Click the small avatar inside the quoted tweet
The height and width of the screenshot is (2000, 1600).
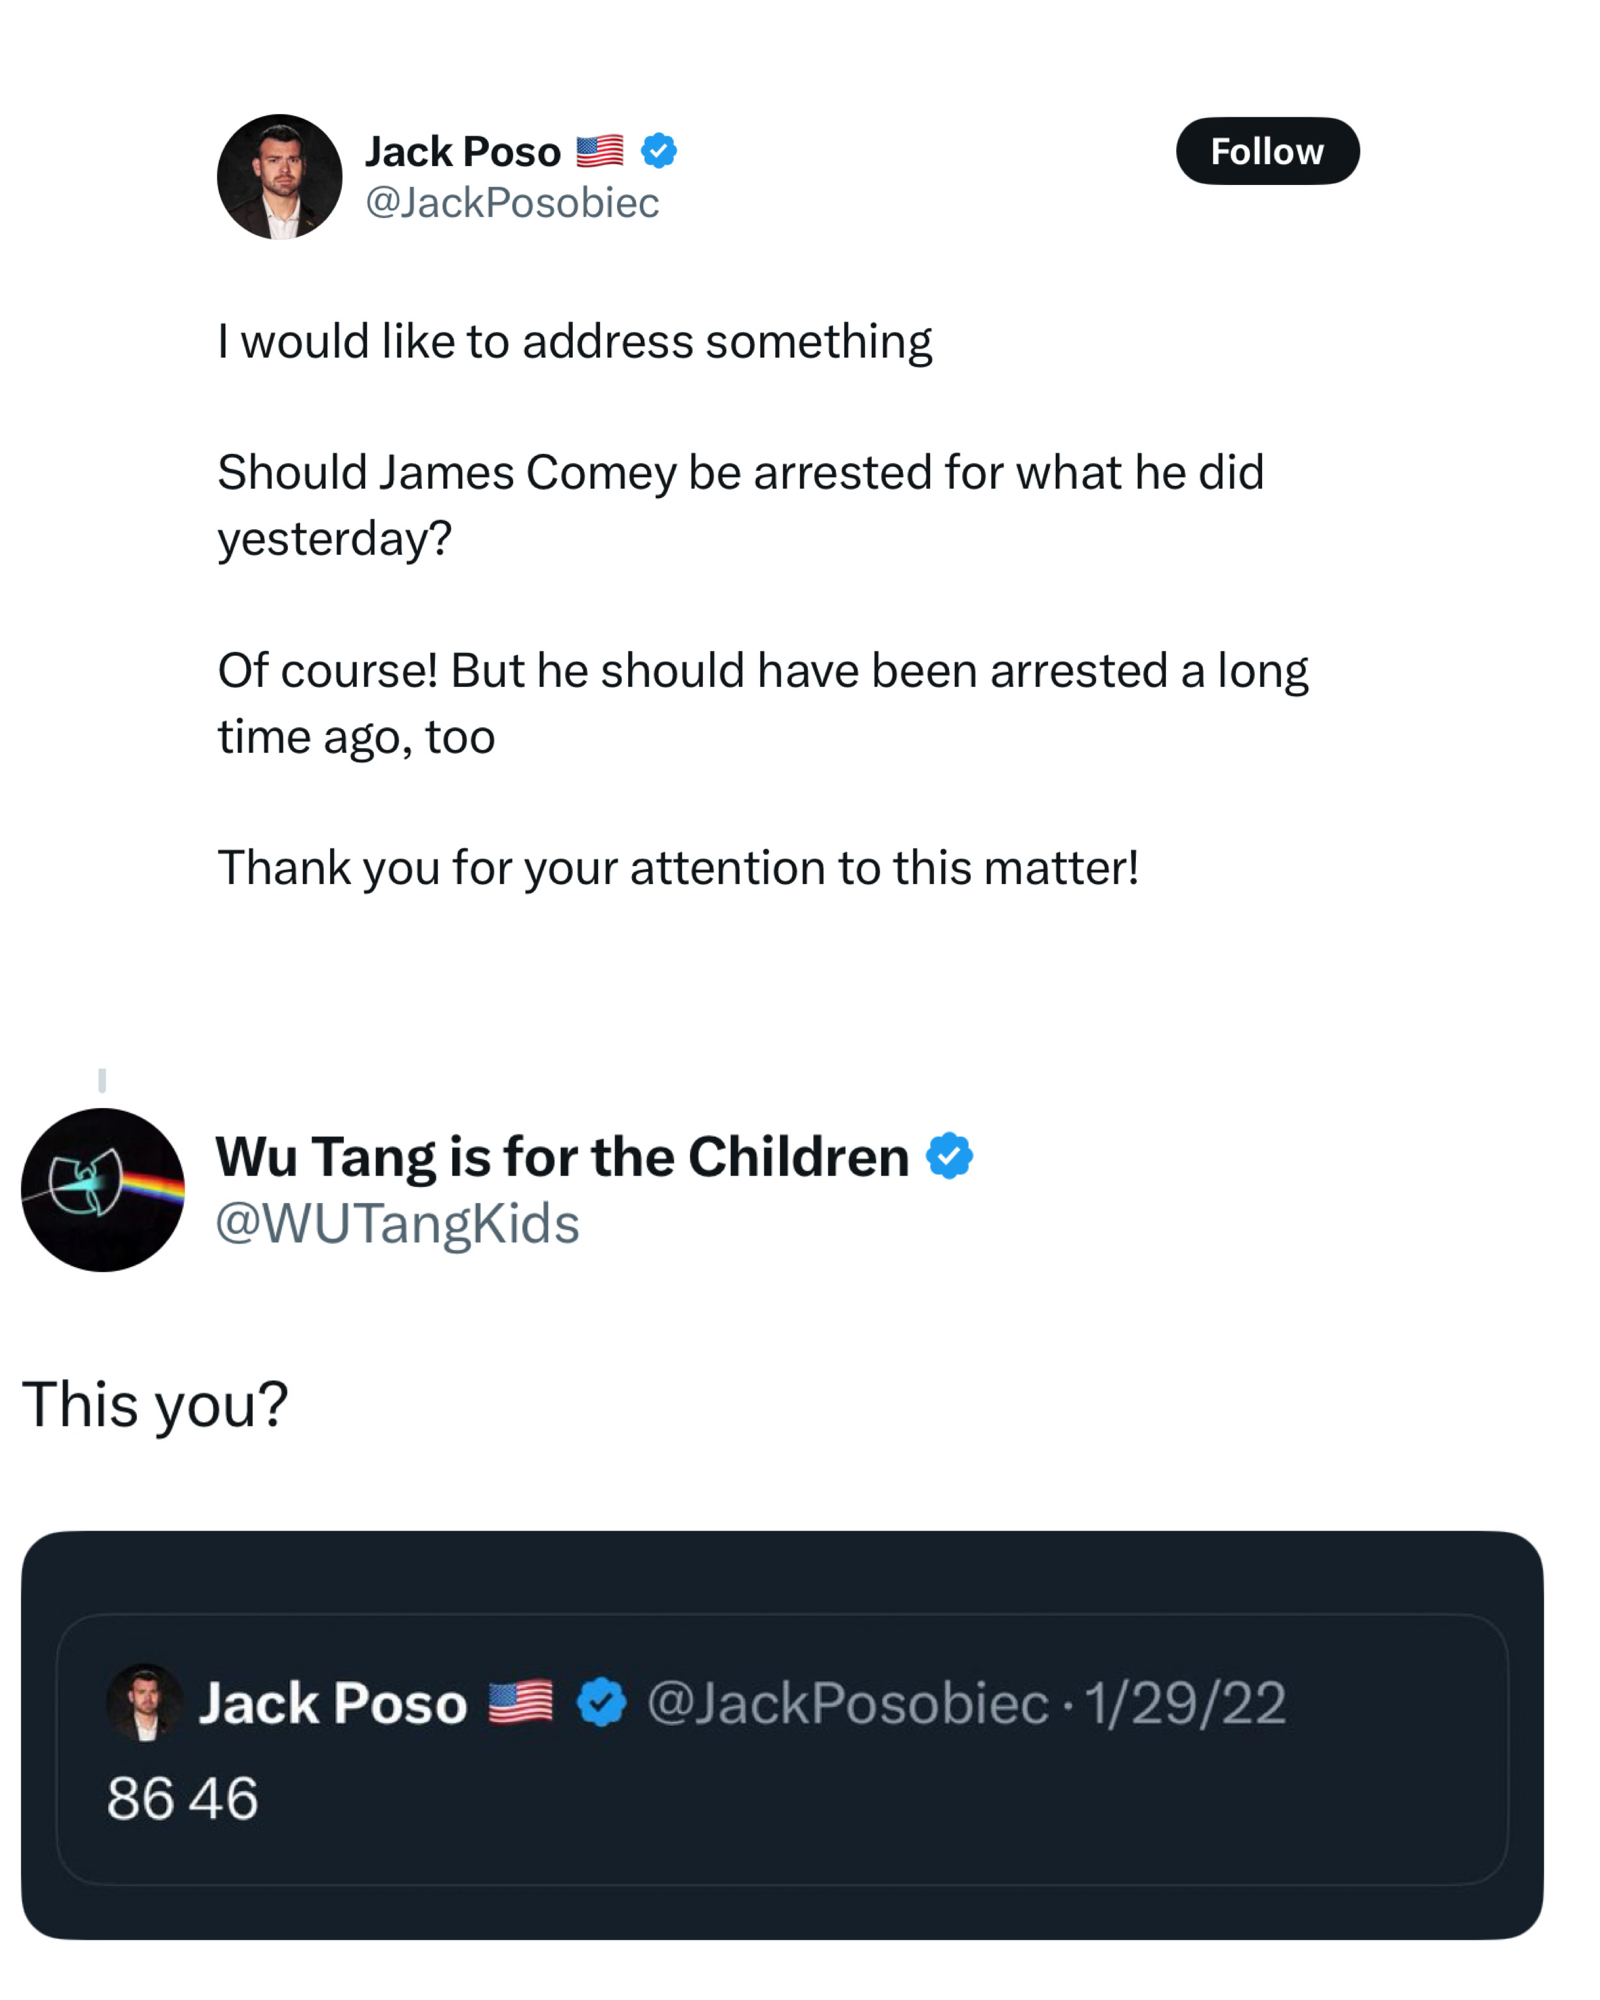145,1702
